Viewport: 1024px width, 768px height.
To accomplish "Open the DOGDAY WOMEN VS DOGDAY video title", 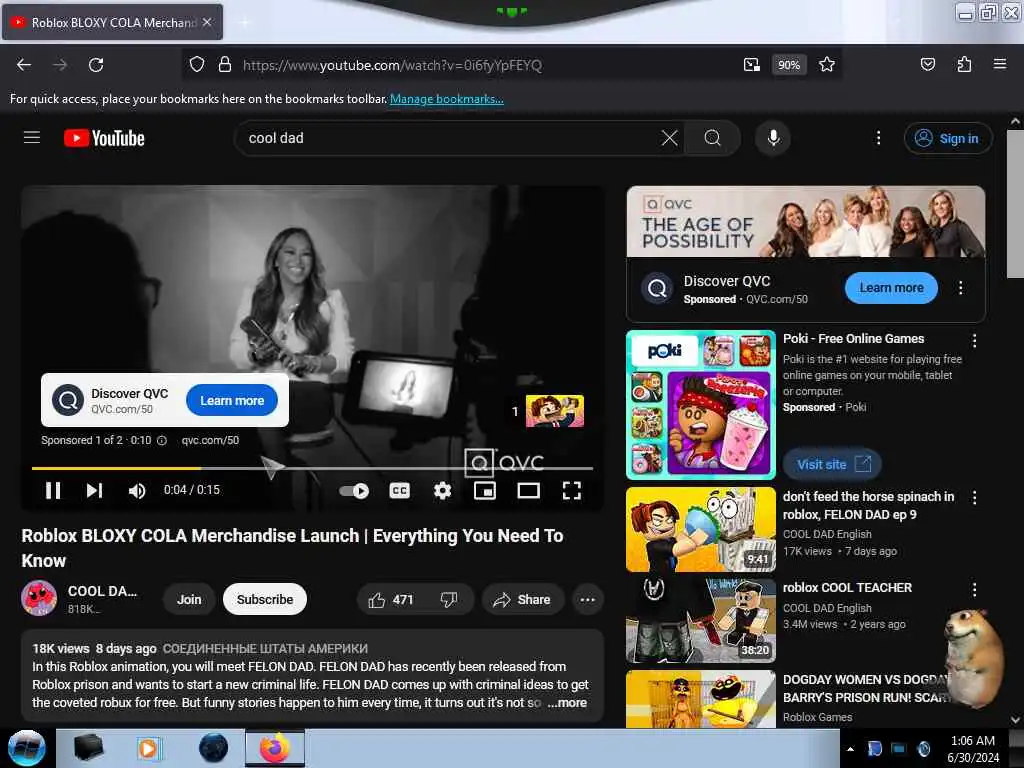I will 867,688.
